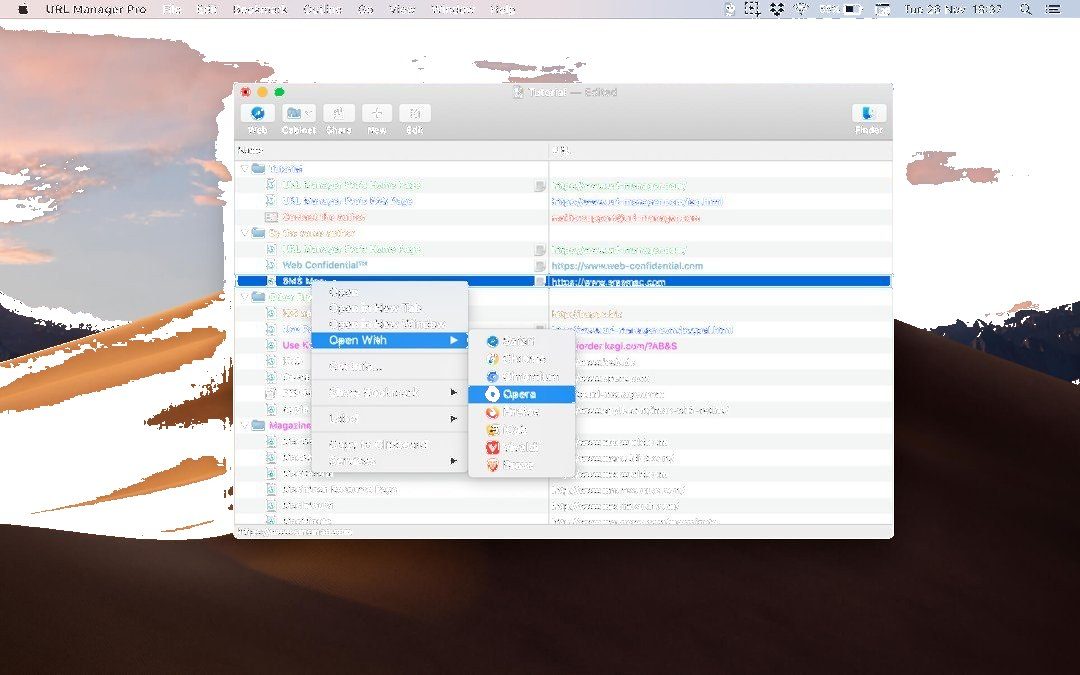Open the Notification Center menu bar icon
Viewport: 1080px width, 675px height.
tap(1052, 9)
